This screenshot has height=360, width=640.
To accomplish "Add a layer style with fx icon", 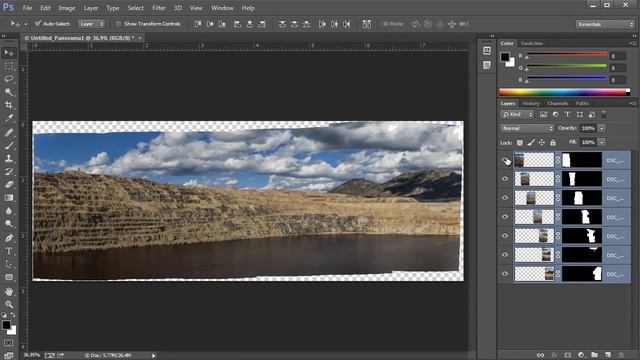I will click(554, 355).
